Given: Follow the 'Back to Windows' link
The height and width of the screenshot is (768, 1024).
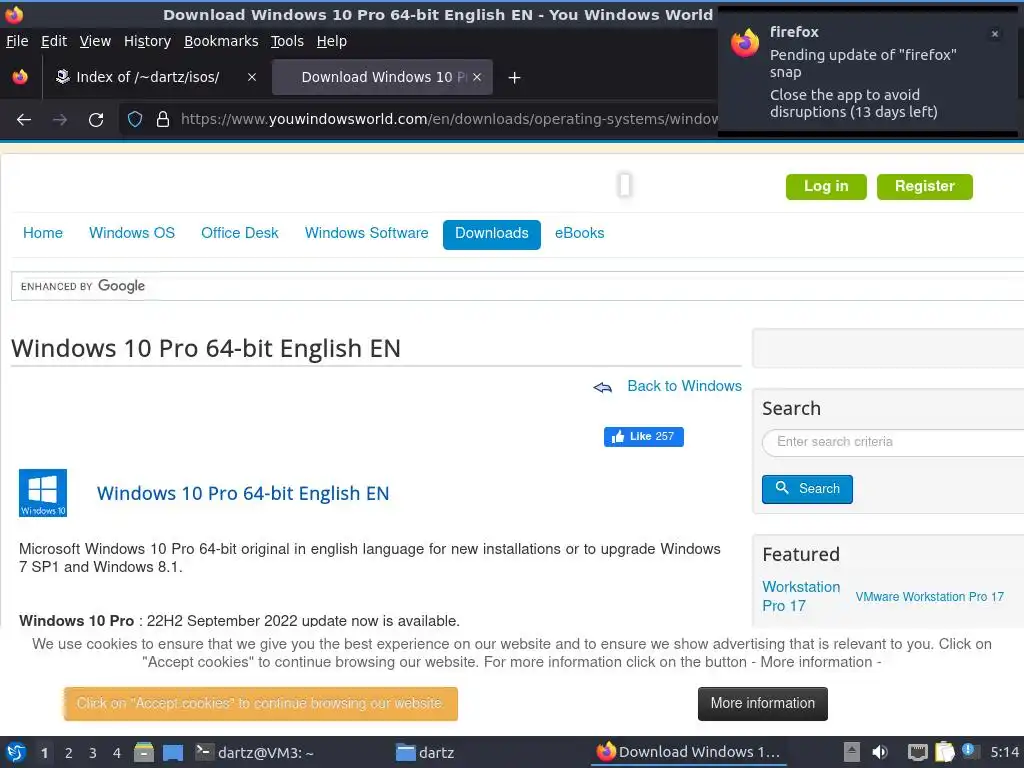Looking at the screenshot, I should click(684, 386).
